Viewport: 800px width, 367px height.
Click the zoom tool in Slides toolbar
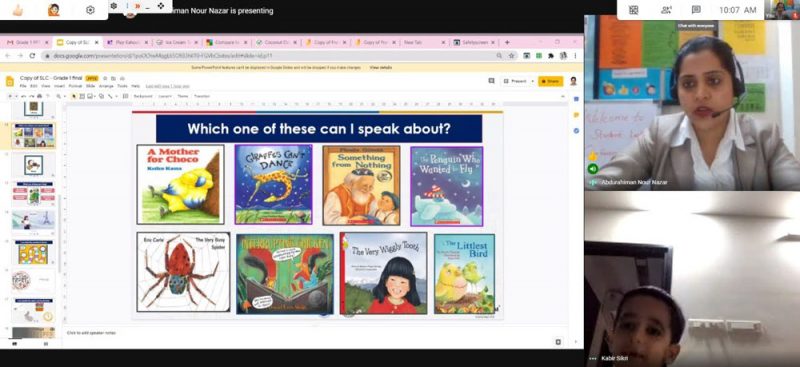(59, 96)
